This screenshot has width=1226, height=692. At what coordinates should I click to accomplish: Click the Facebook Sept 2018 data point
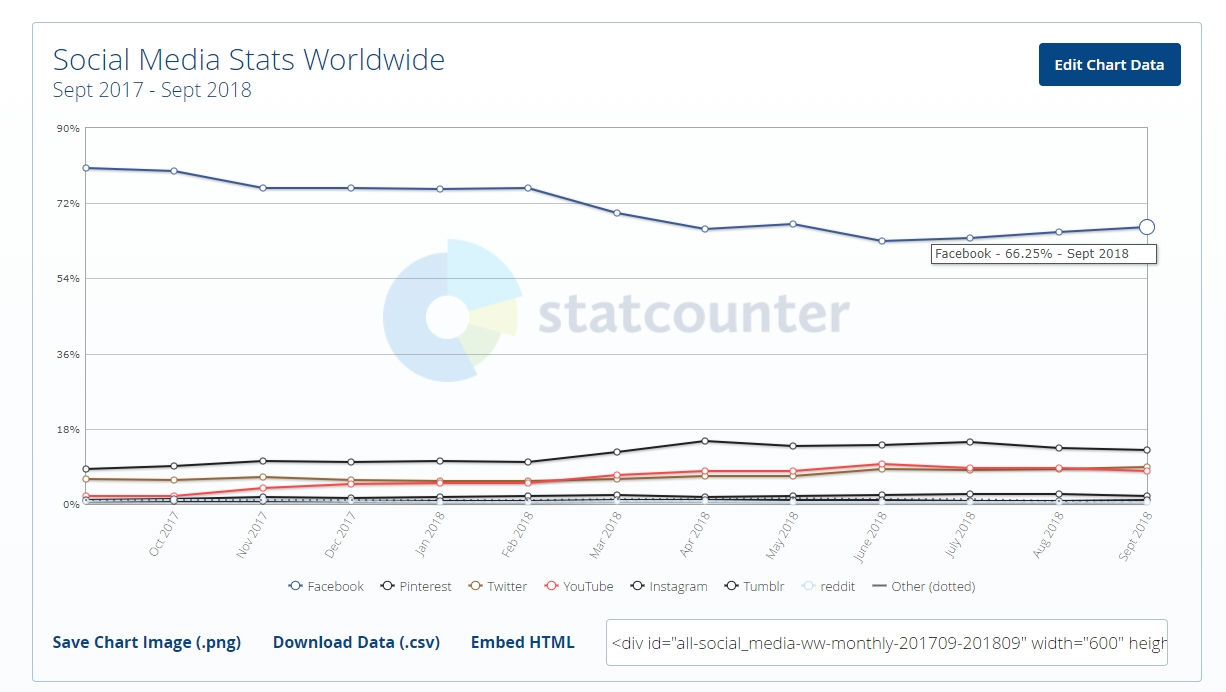point(1146,227)
